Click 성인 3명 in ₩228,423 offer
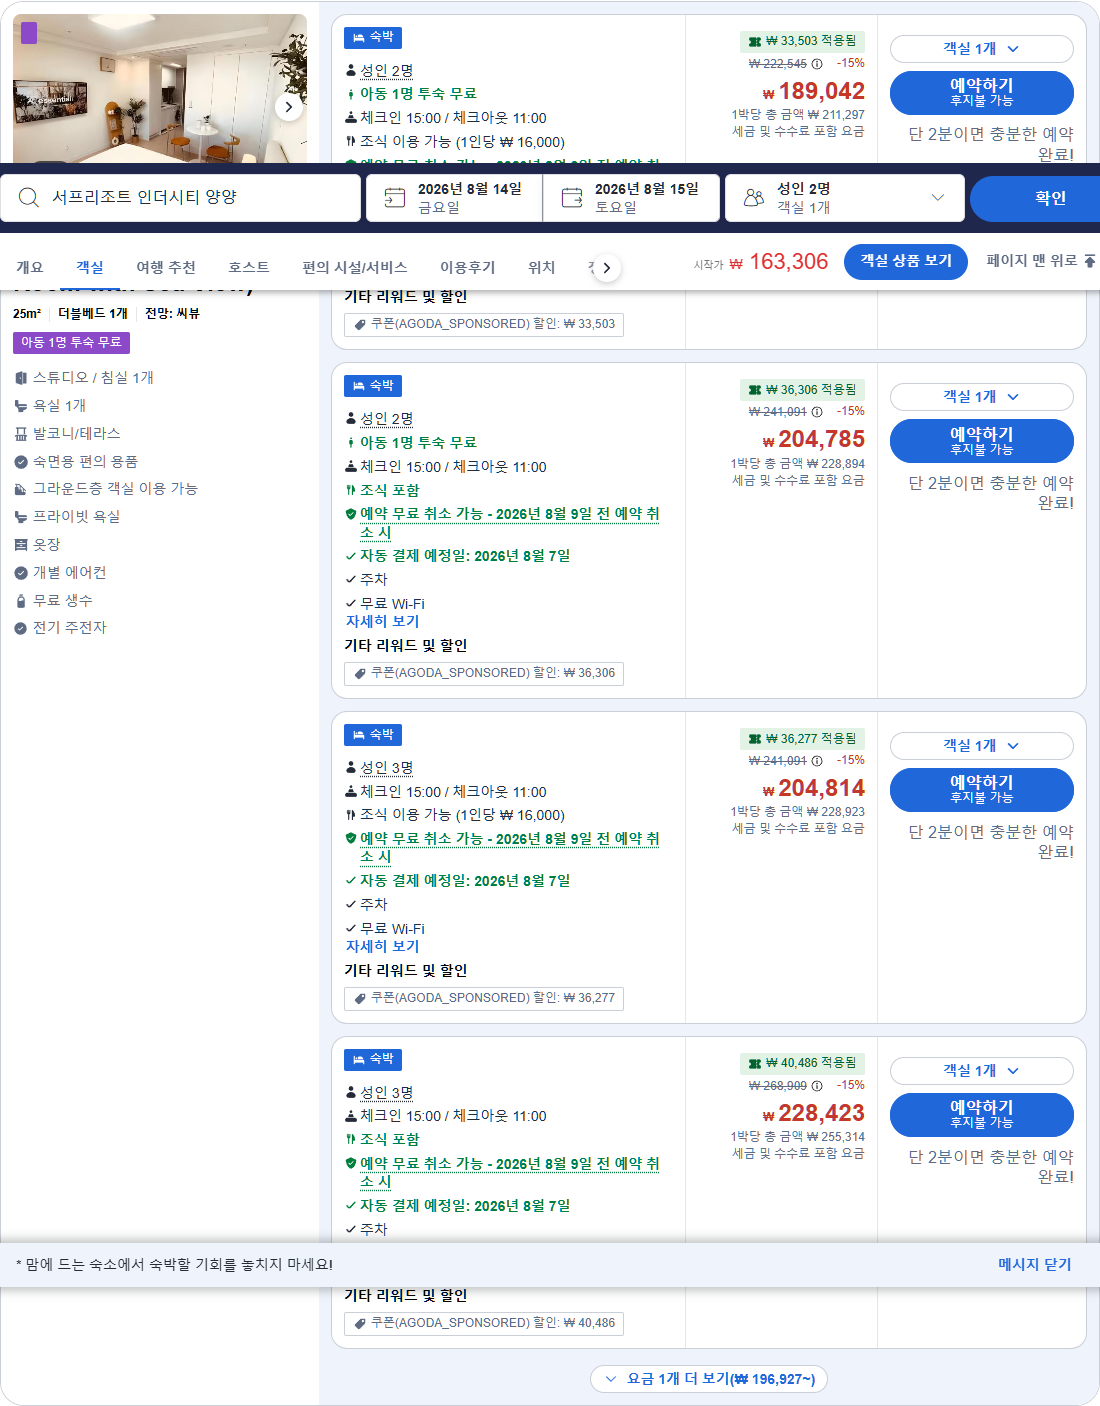Screen dimensions: 1100x1406 click(386, 1093)
